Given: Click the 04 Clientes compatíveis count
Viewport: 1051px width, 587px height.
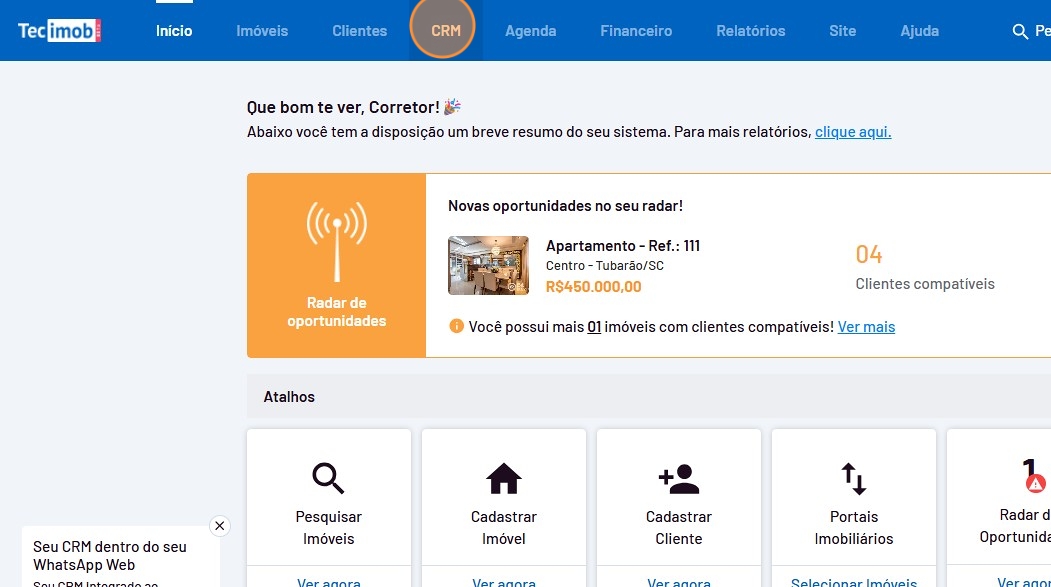Looking at the screenshot, I should (869, 254).
